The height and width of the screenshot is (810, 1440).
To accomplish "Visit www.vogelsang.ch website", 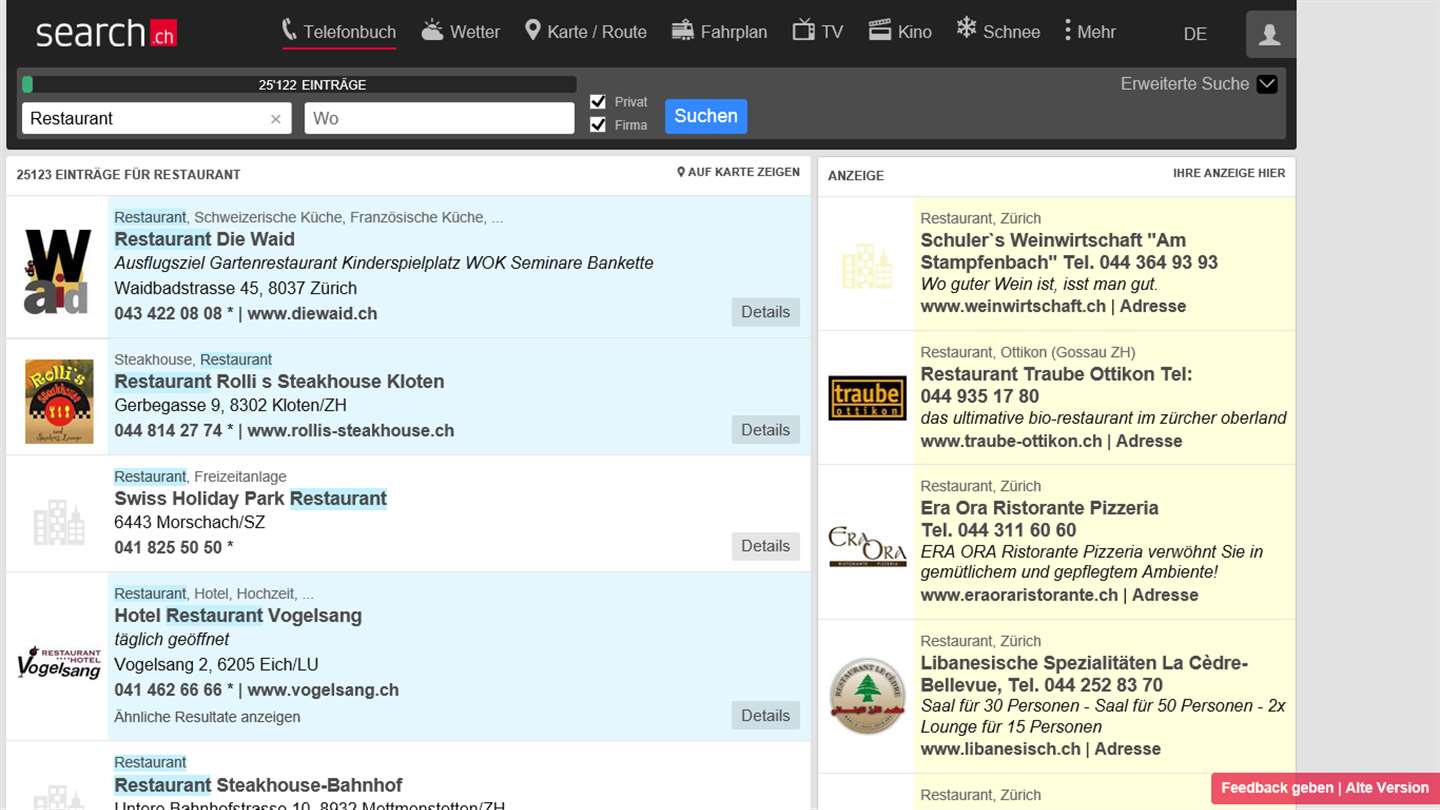I will 323,690.
